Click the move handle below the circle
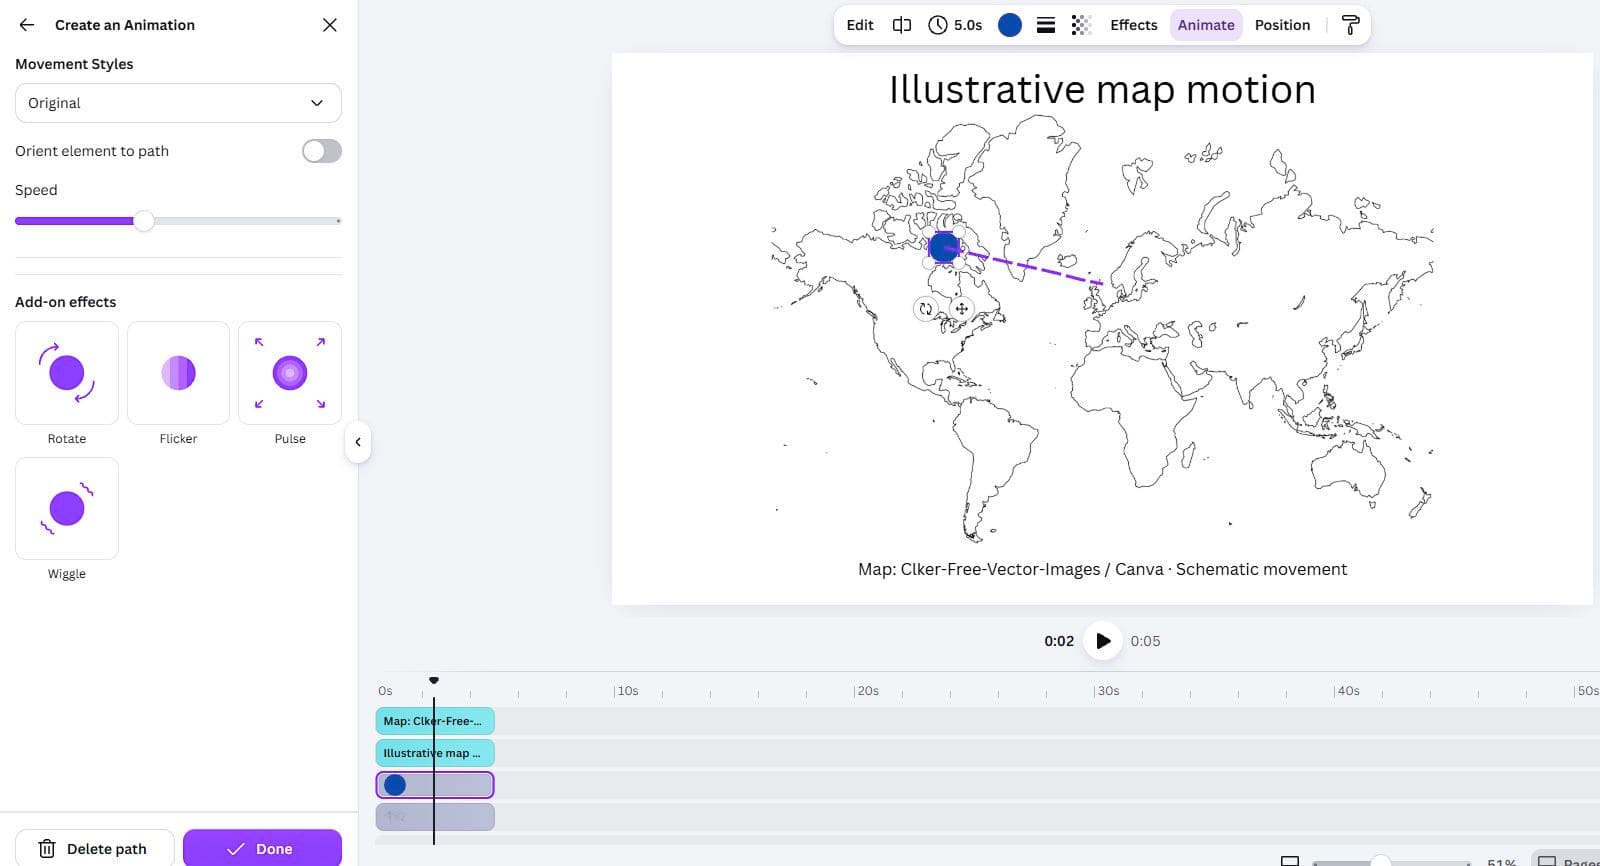Screen dimensions: 1600x866 pyautogui.click(x=961, y=309)
